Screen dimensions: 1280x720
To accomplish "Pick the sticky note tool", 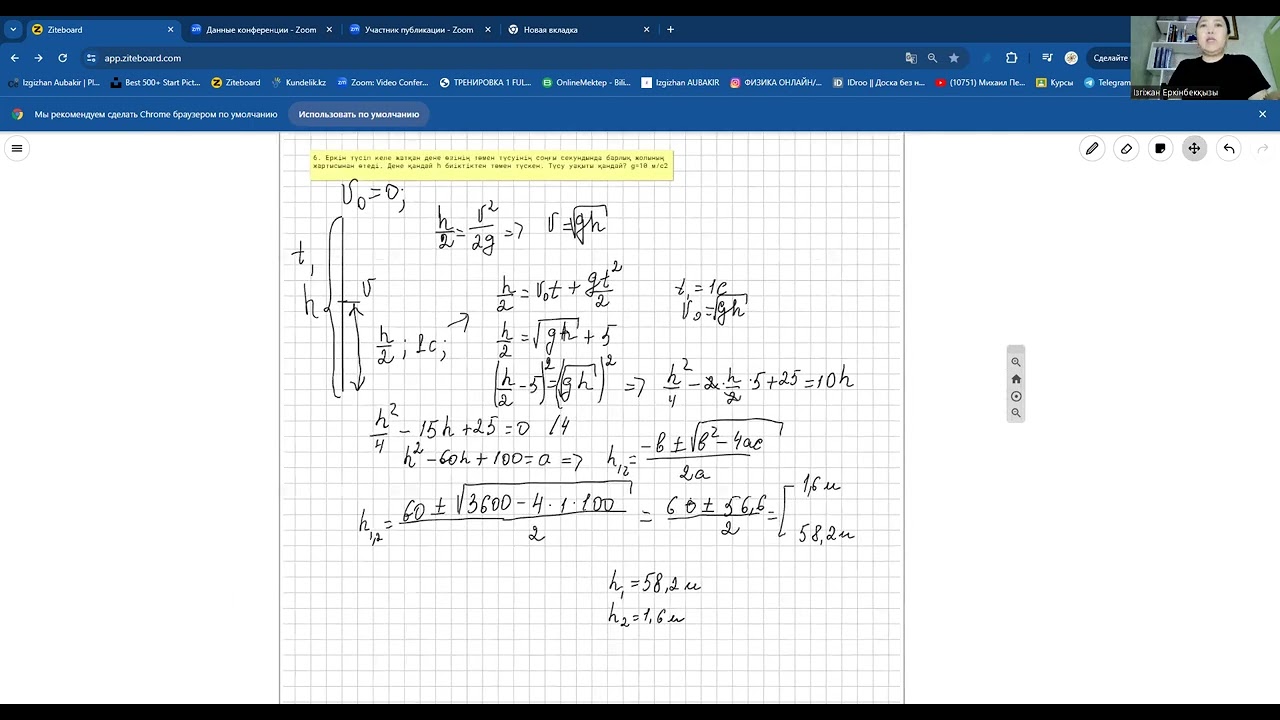I will 1160,149.
